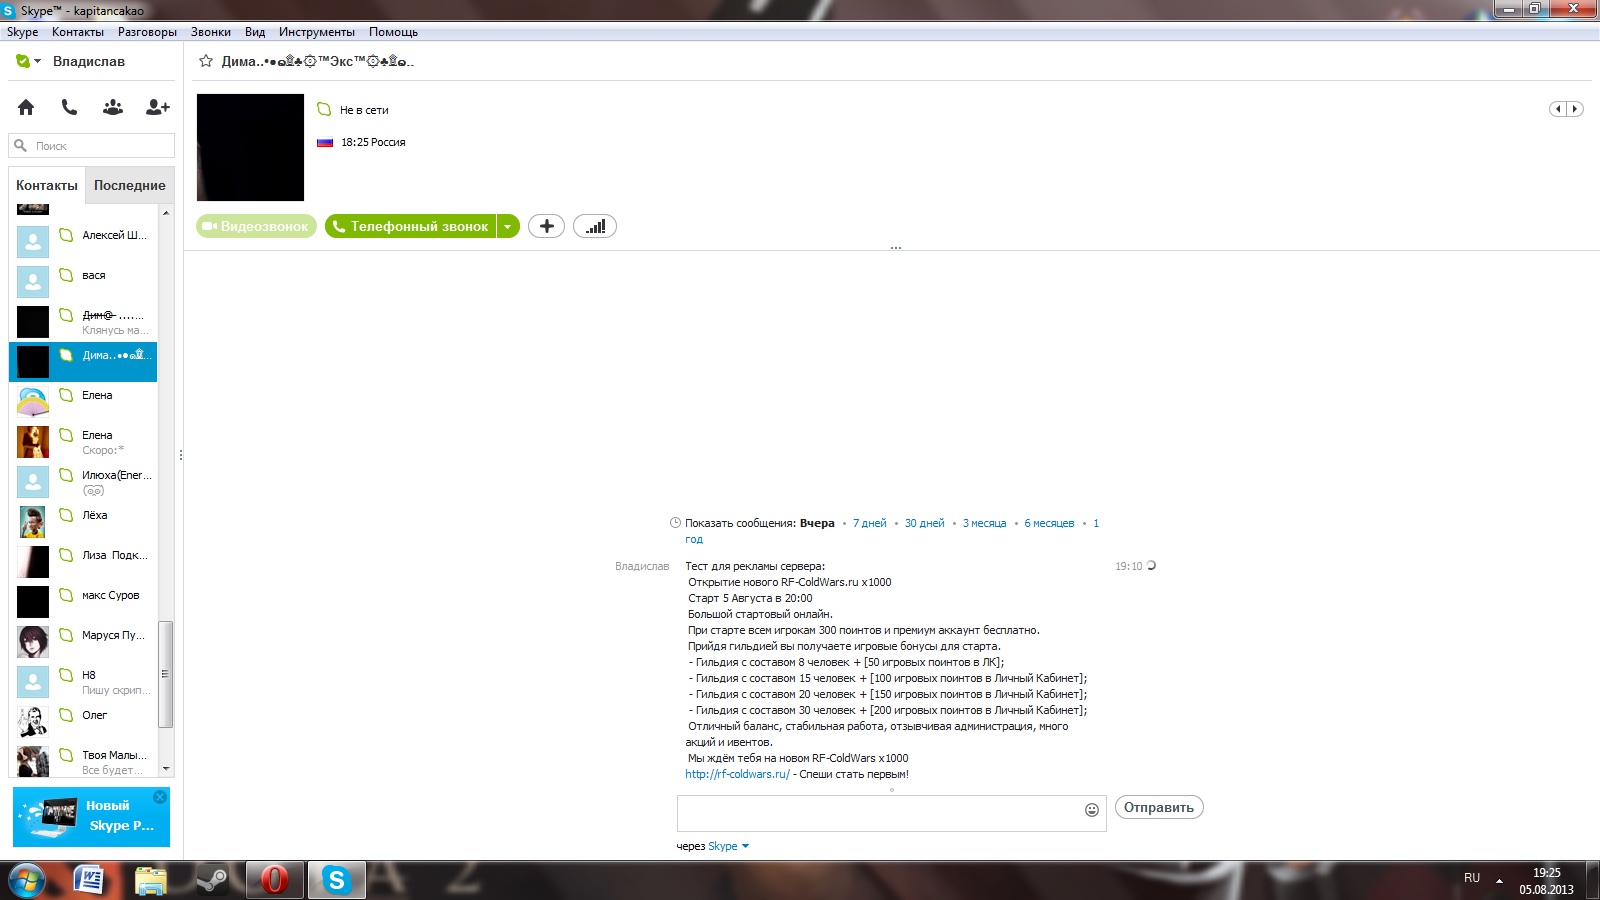Close the Новый Skype promo banner
Screen dimensions: 1600x900
[160, 797]
